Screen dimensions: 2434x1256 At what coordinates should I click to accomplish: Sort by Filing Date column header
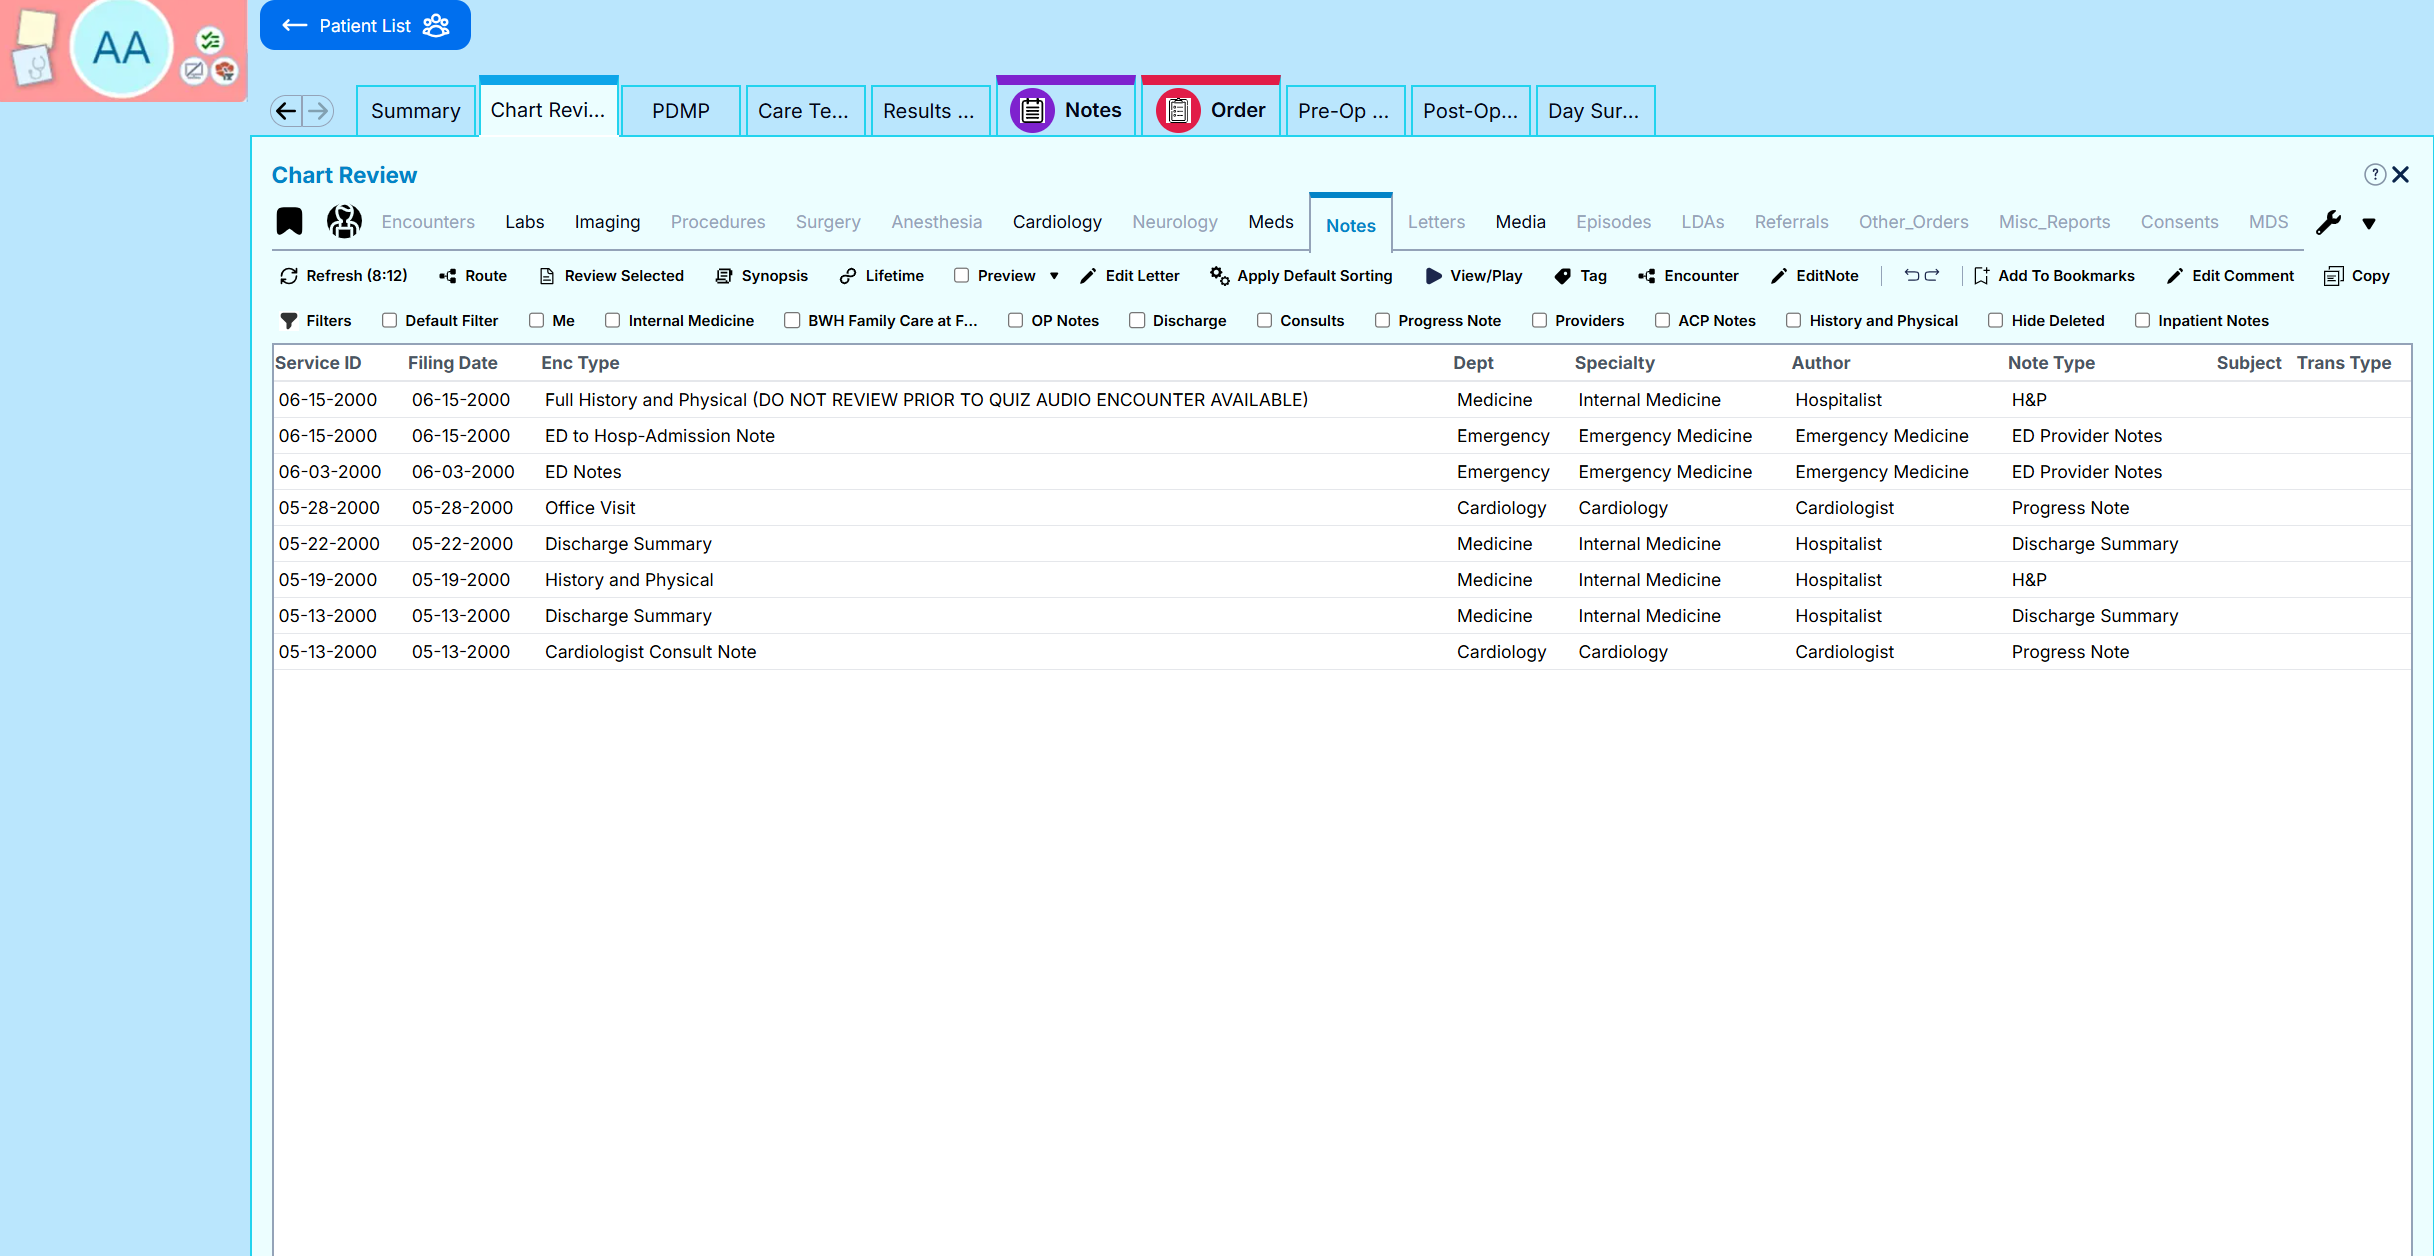(452, 363)
